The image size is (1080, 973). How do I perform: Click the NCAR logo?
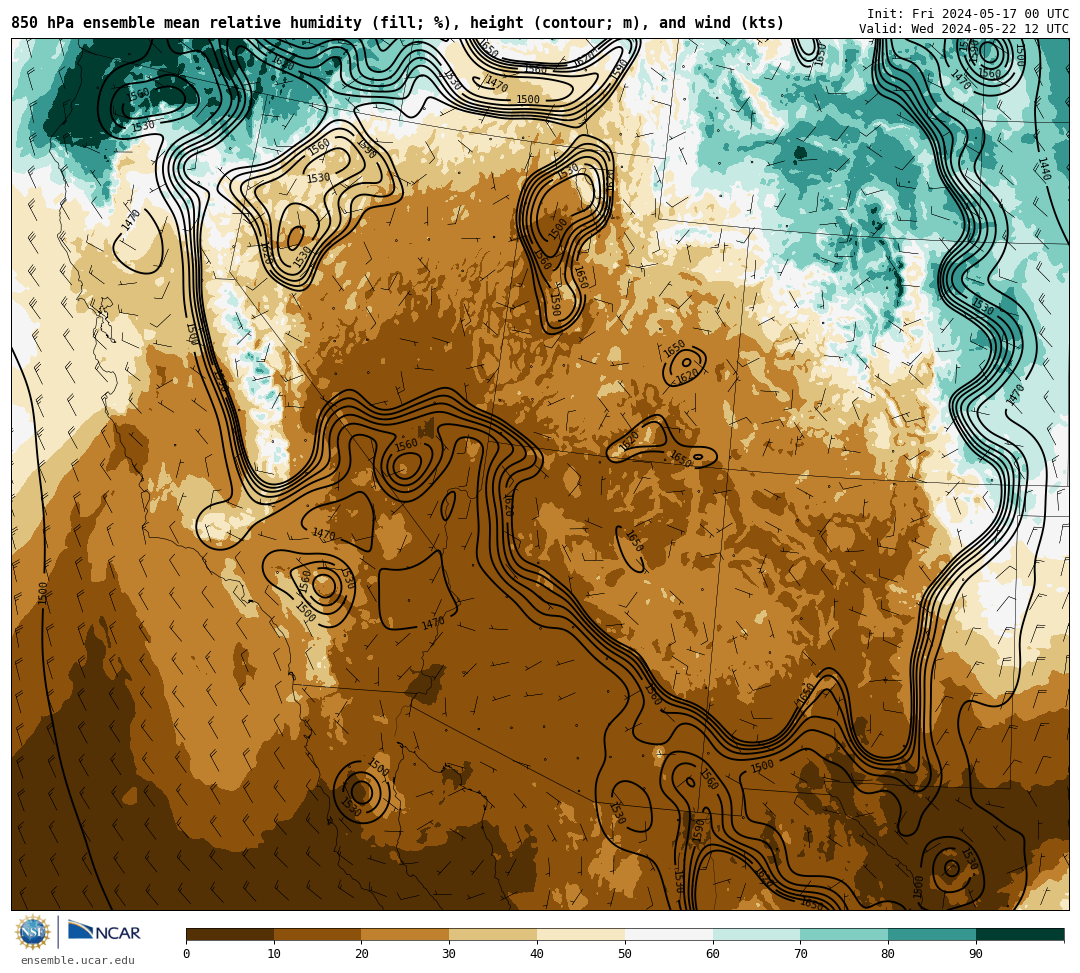(x=104, y=932)
